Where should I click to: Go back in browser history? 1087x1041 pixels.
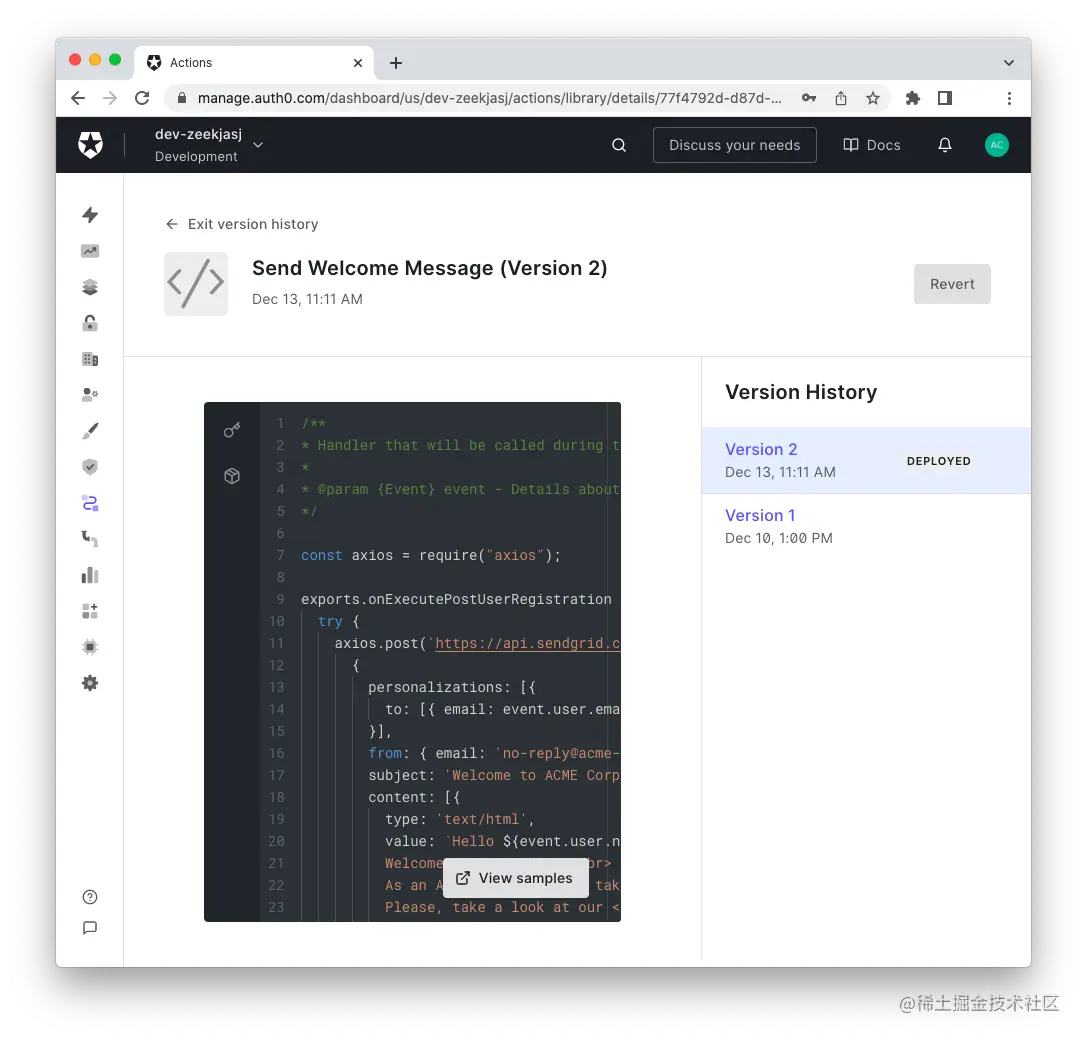click(78, 98)
